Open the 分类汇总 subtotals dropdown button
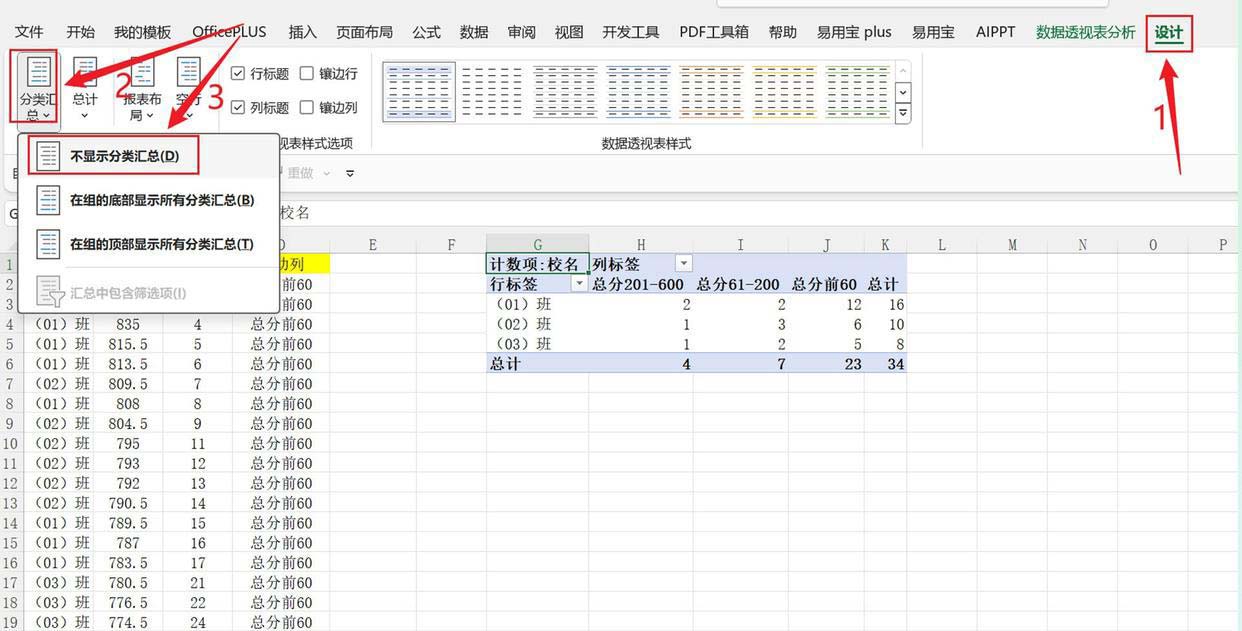This screenshot has width=1242, height=631. tap(39, 87)
